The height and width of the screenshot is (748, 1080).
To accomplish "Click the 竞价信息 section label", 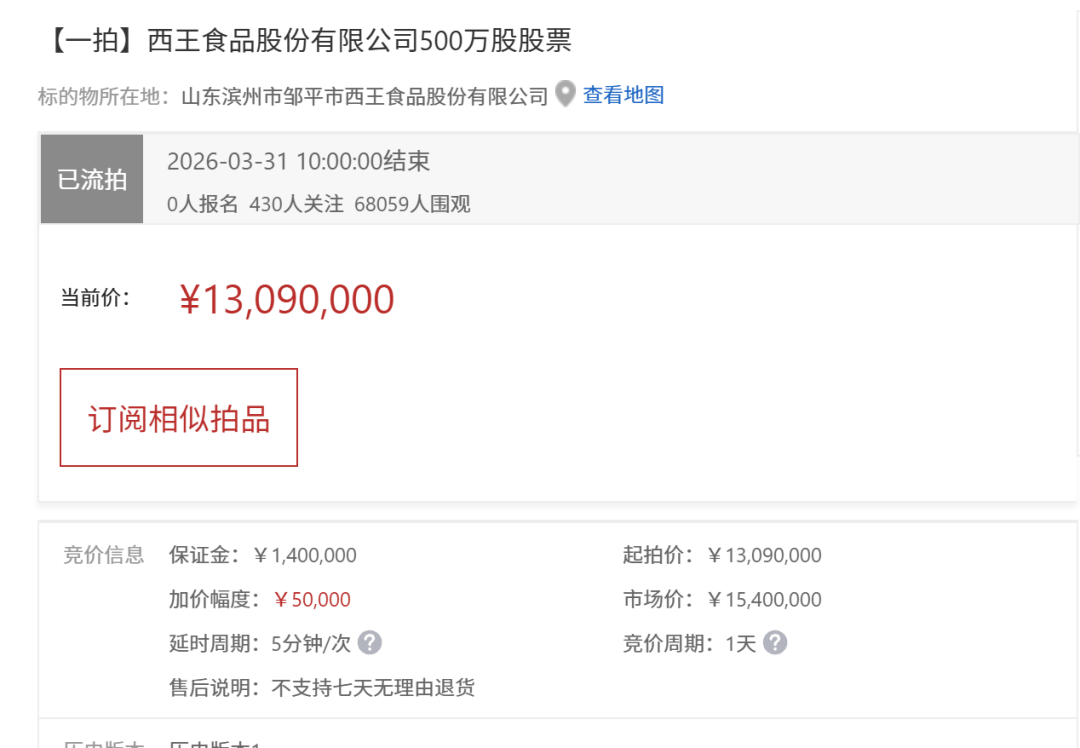I will point(104,555).
